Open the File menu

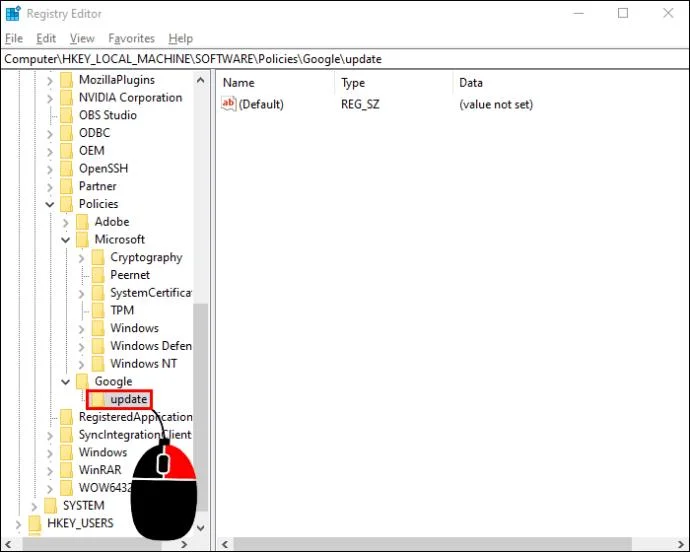coord(14,39)
